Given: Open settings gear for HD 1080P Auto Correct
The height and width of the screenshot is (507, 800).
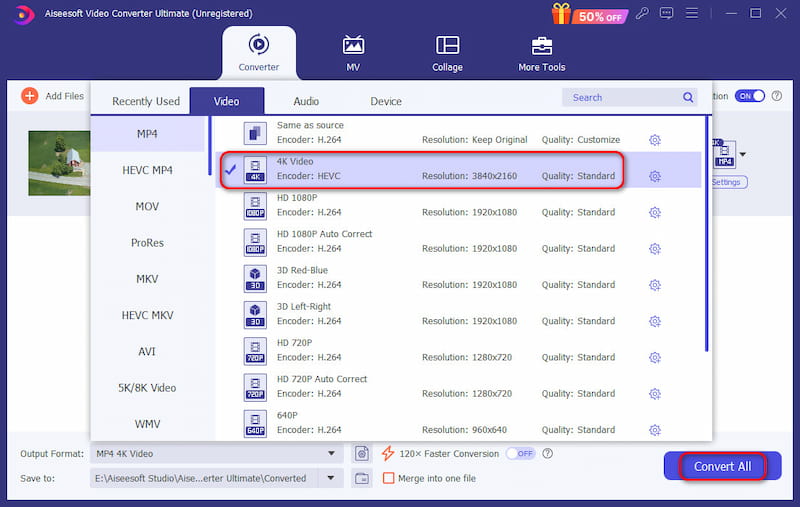Looking at the screenshot, I should [x=655, y=249].
